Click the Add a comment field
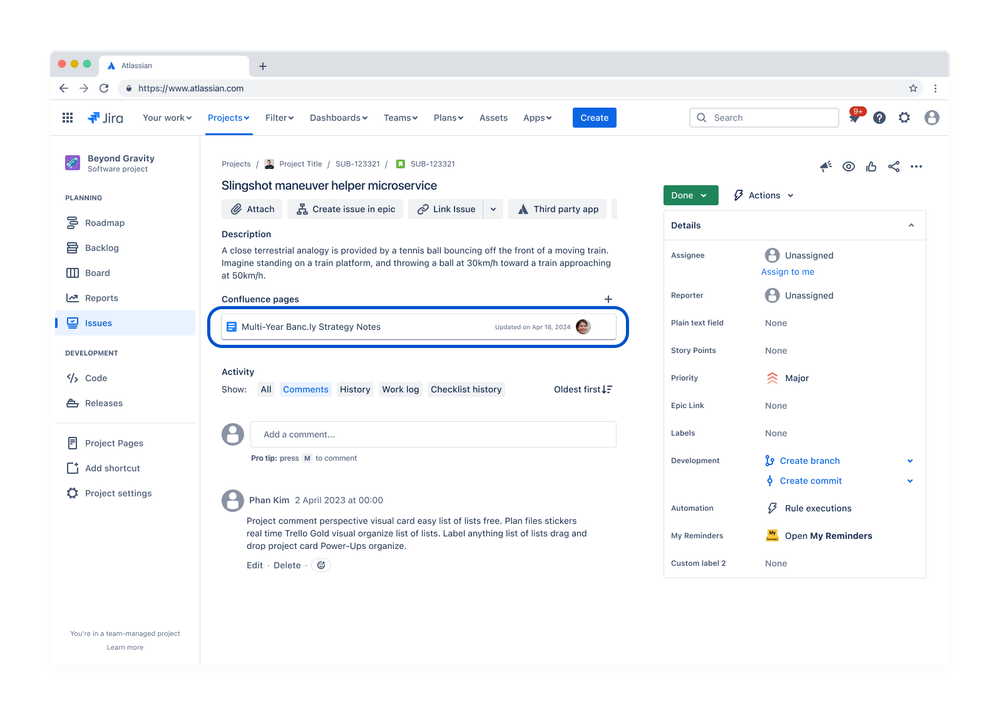The width and height of the screenshot is (999, 716). [433, 433]
